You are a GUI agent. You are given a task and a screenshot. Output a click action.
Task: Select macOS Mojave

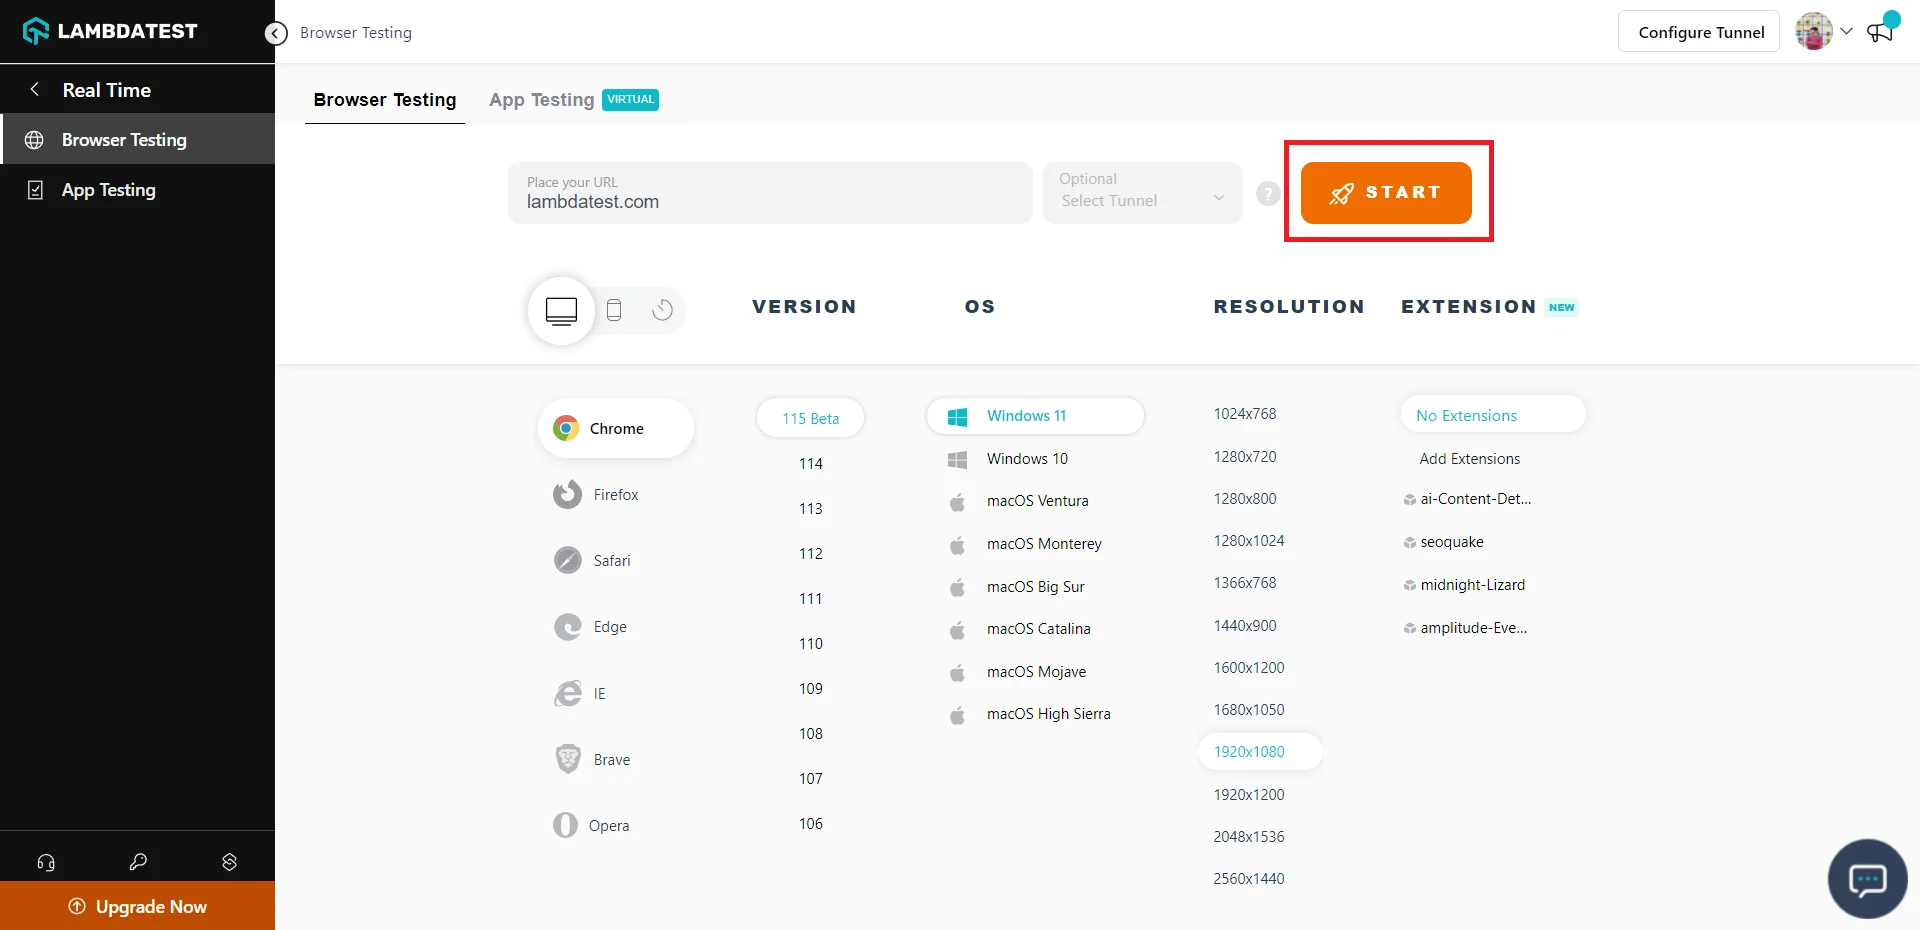point(1017,671)
